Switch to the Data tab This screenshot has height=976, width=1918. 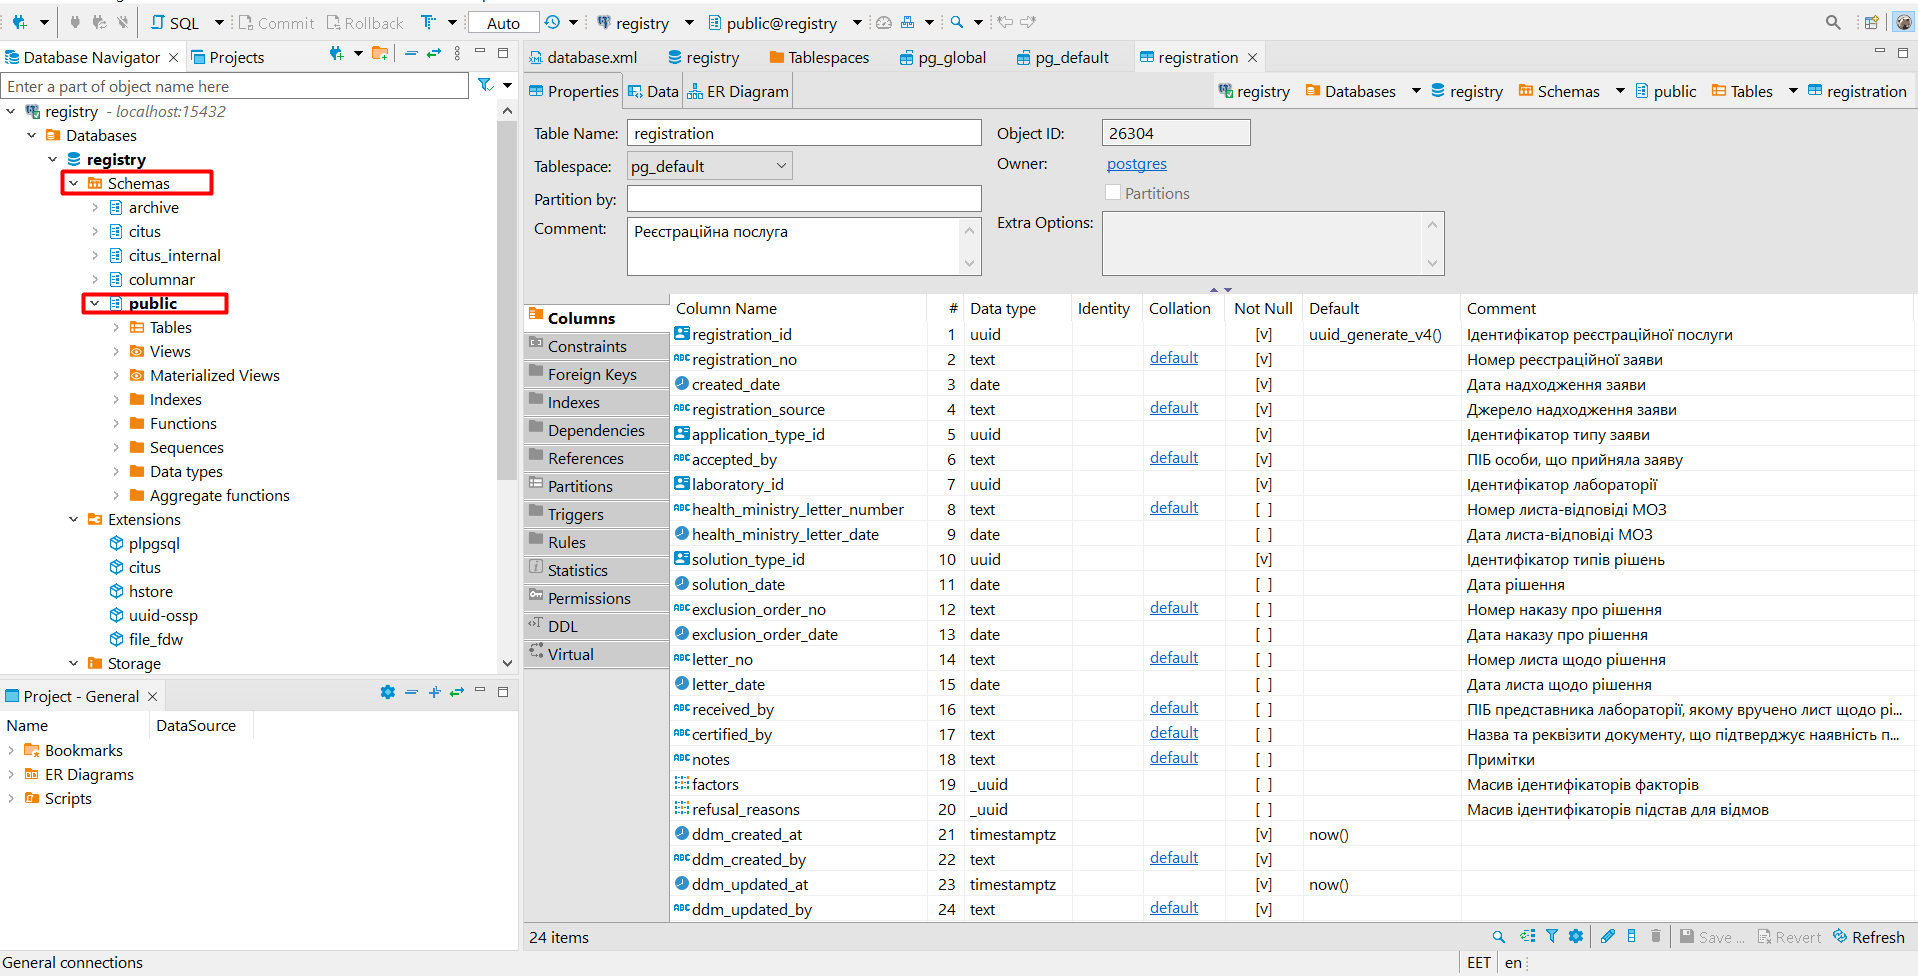coord(652,91)
